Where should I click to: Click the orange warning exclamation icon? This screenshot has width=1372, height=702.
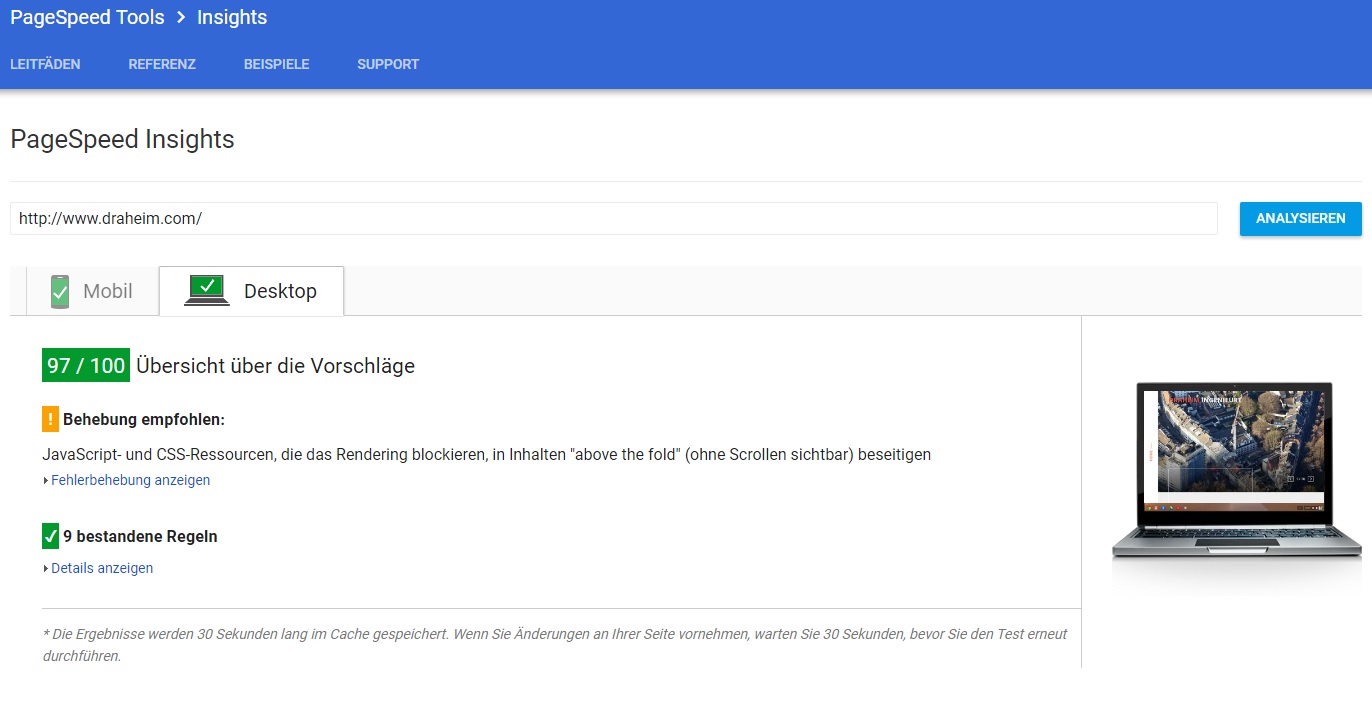click(x=51, y=419)
